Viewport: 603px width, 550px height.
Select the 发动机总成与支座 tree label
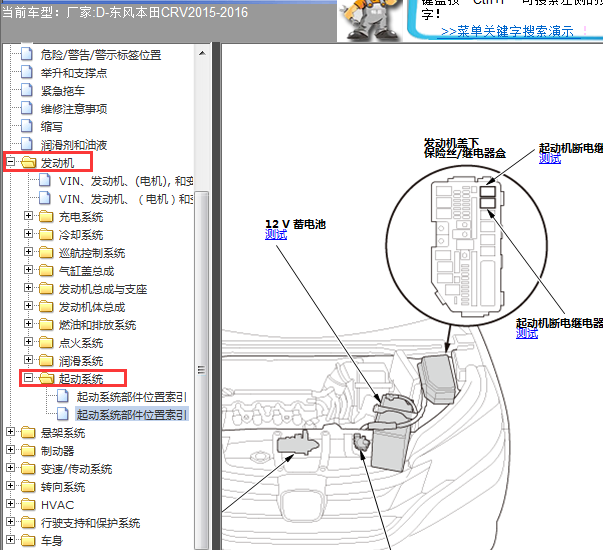click(x=103, y=289)
